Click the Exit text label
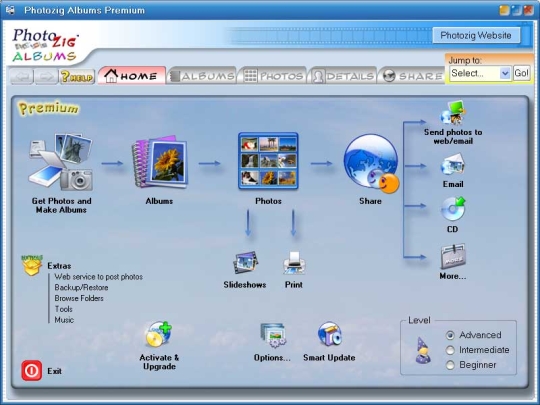This screenshot has height=405, width=540. point(54,371)
